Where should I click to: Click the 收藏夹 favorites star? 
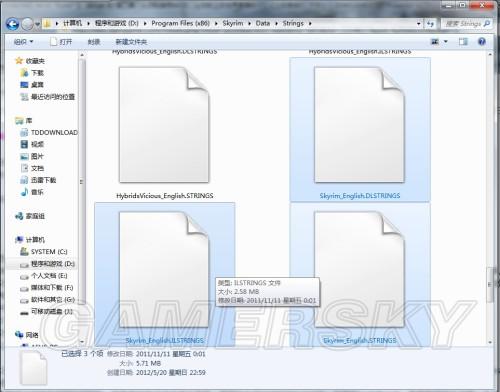point(19,61)
